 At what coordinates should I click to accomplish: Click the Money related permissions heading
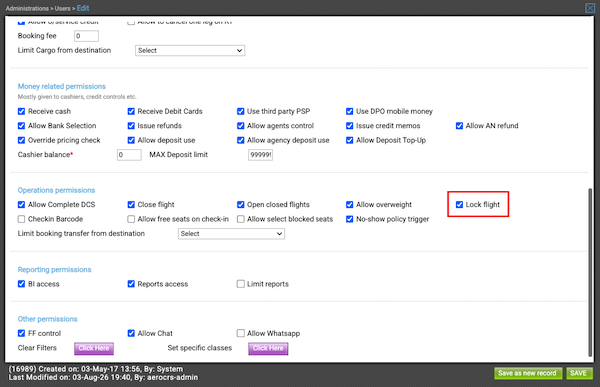[x=62, y=87]
